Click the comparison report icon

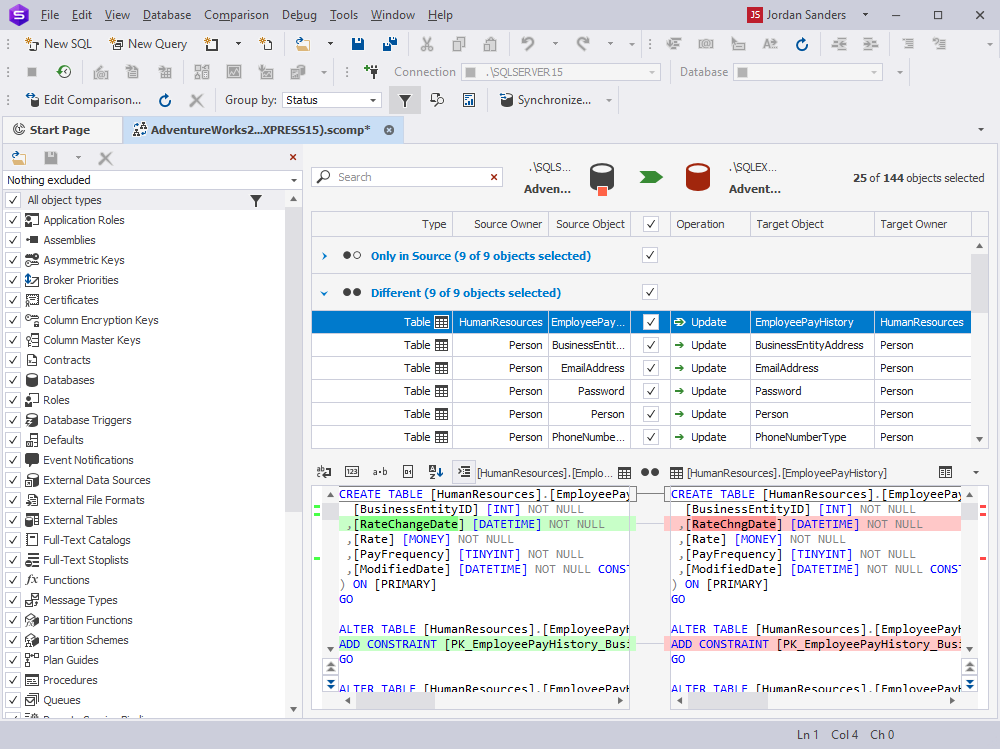(469, 100)
